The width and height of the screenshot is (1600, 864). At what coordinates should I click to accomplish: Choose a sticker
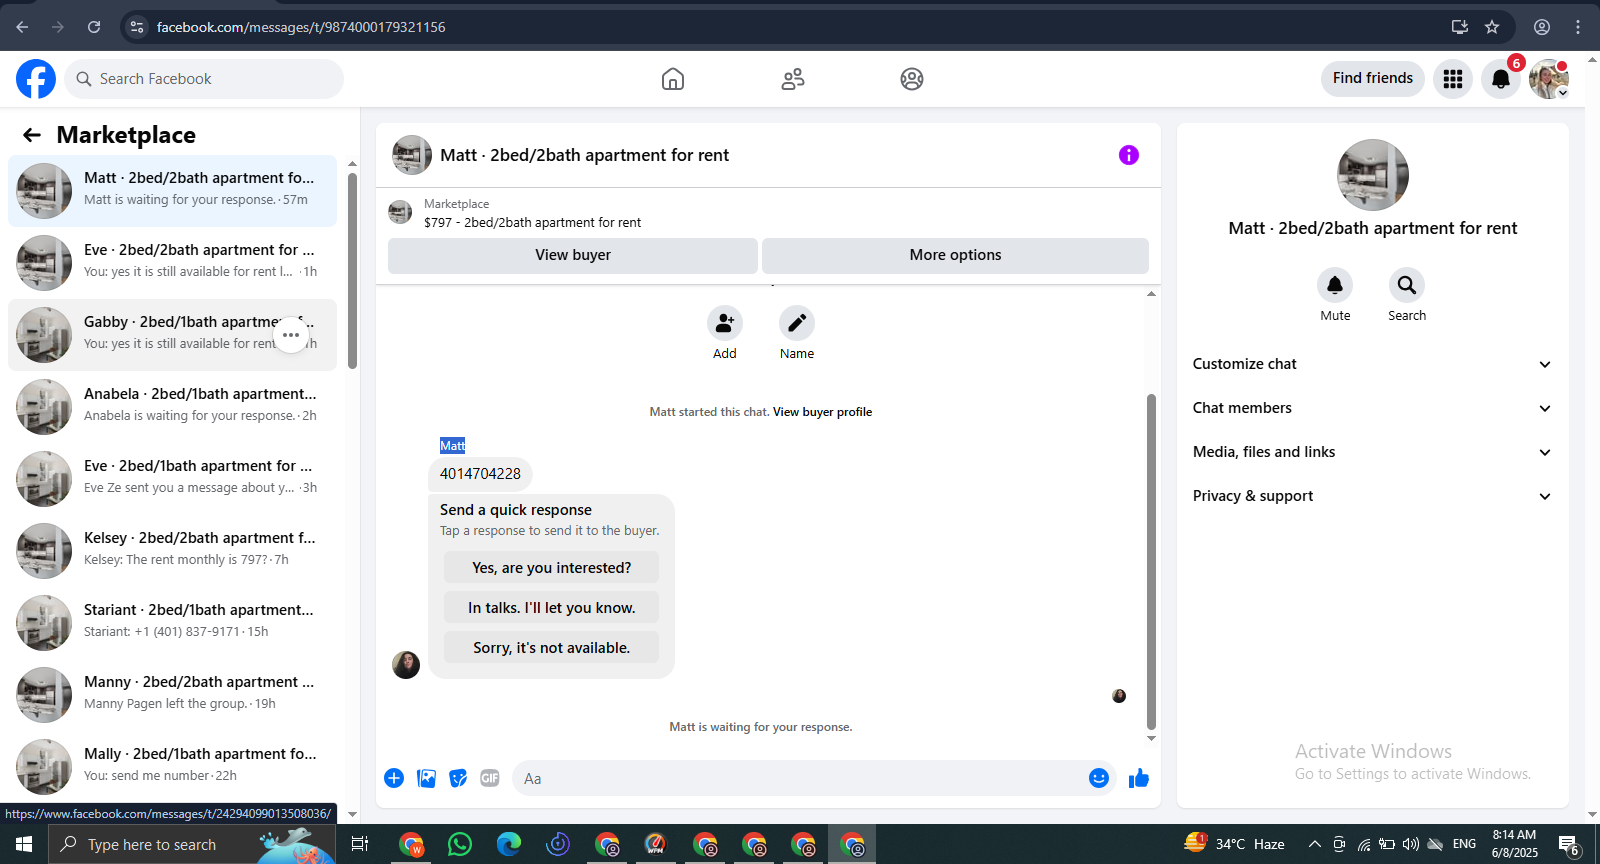[x=458, y=778]
